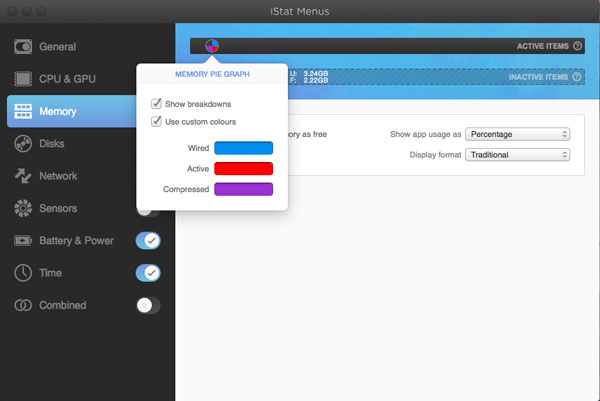Click the Memory RAM icon in sidebar
The height and width of the screenshot is (401, 600).
pos(23,111)
